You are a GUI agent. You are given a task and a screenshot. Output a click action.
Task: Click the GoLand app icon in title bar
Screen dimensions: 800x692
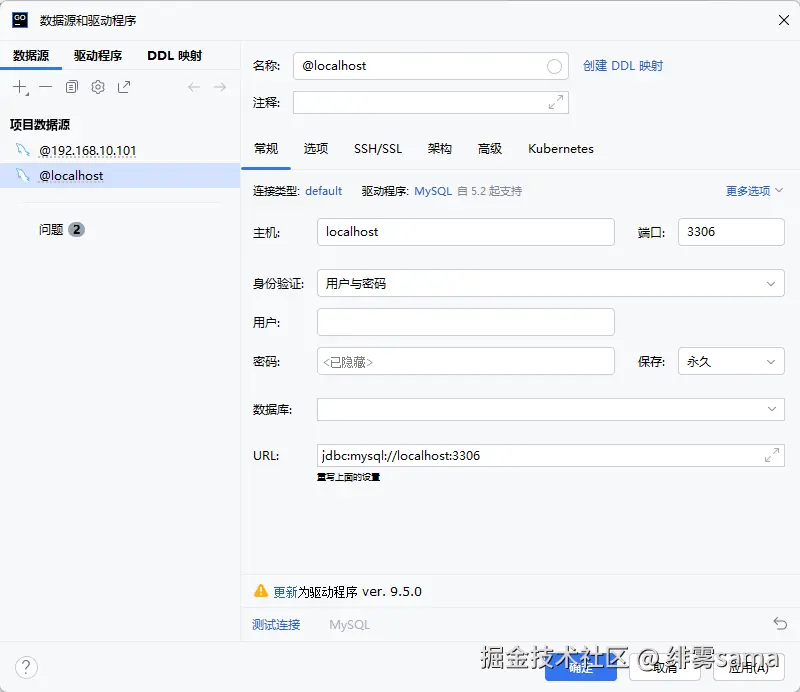click(x=20, y=20)
